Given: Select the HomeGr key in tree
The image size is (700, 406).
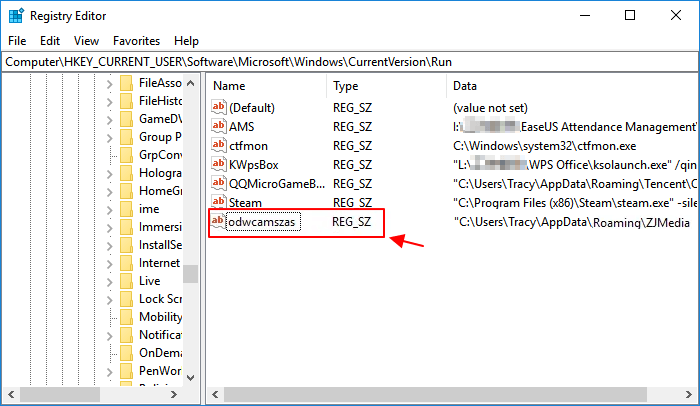Looking at the screenshot, I should (x=159, y=191).
